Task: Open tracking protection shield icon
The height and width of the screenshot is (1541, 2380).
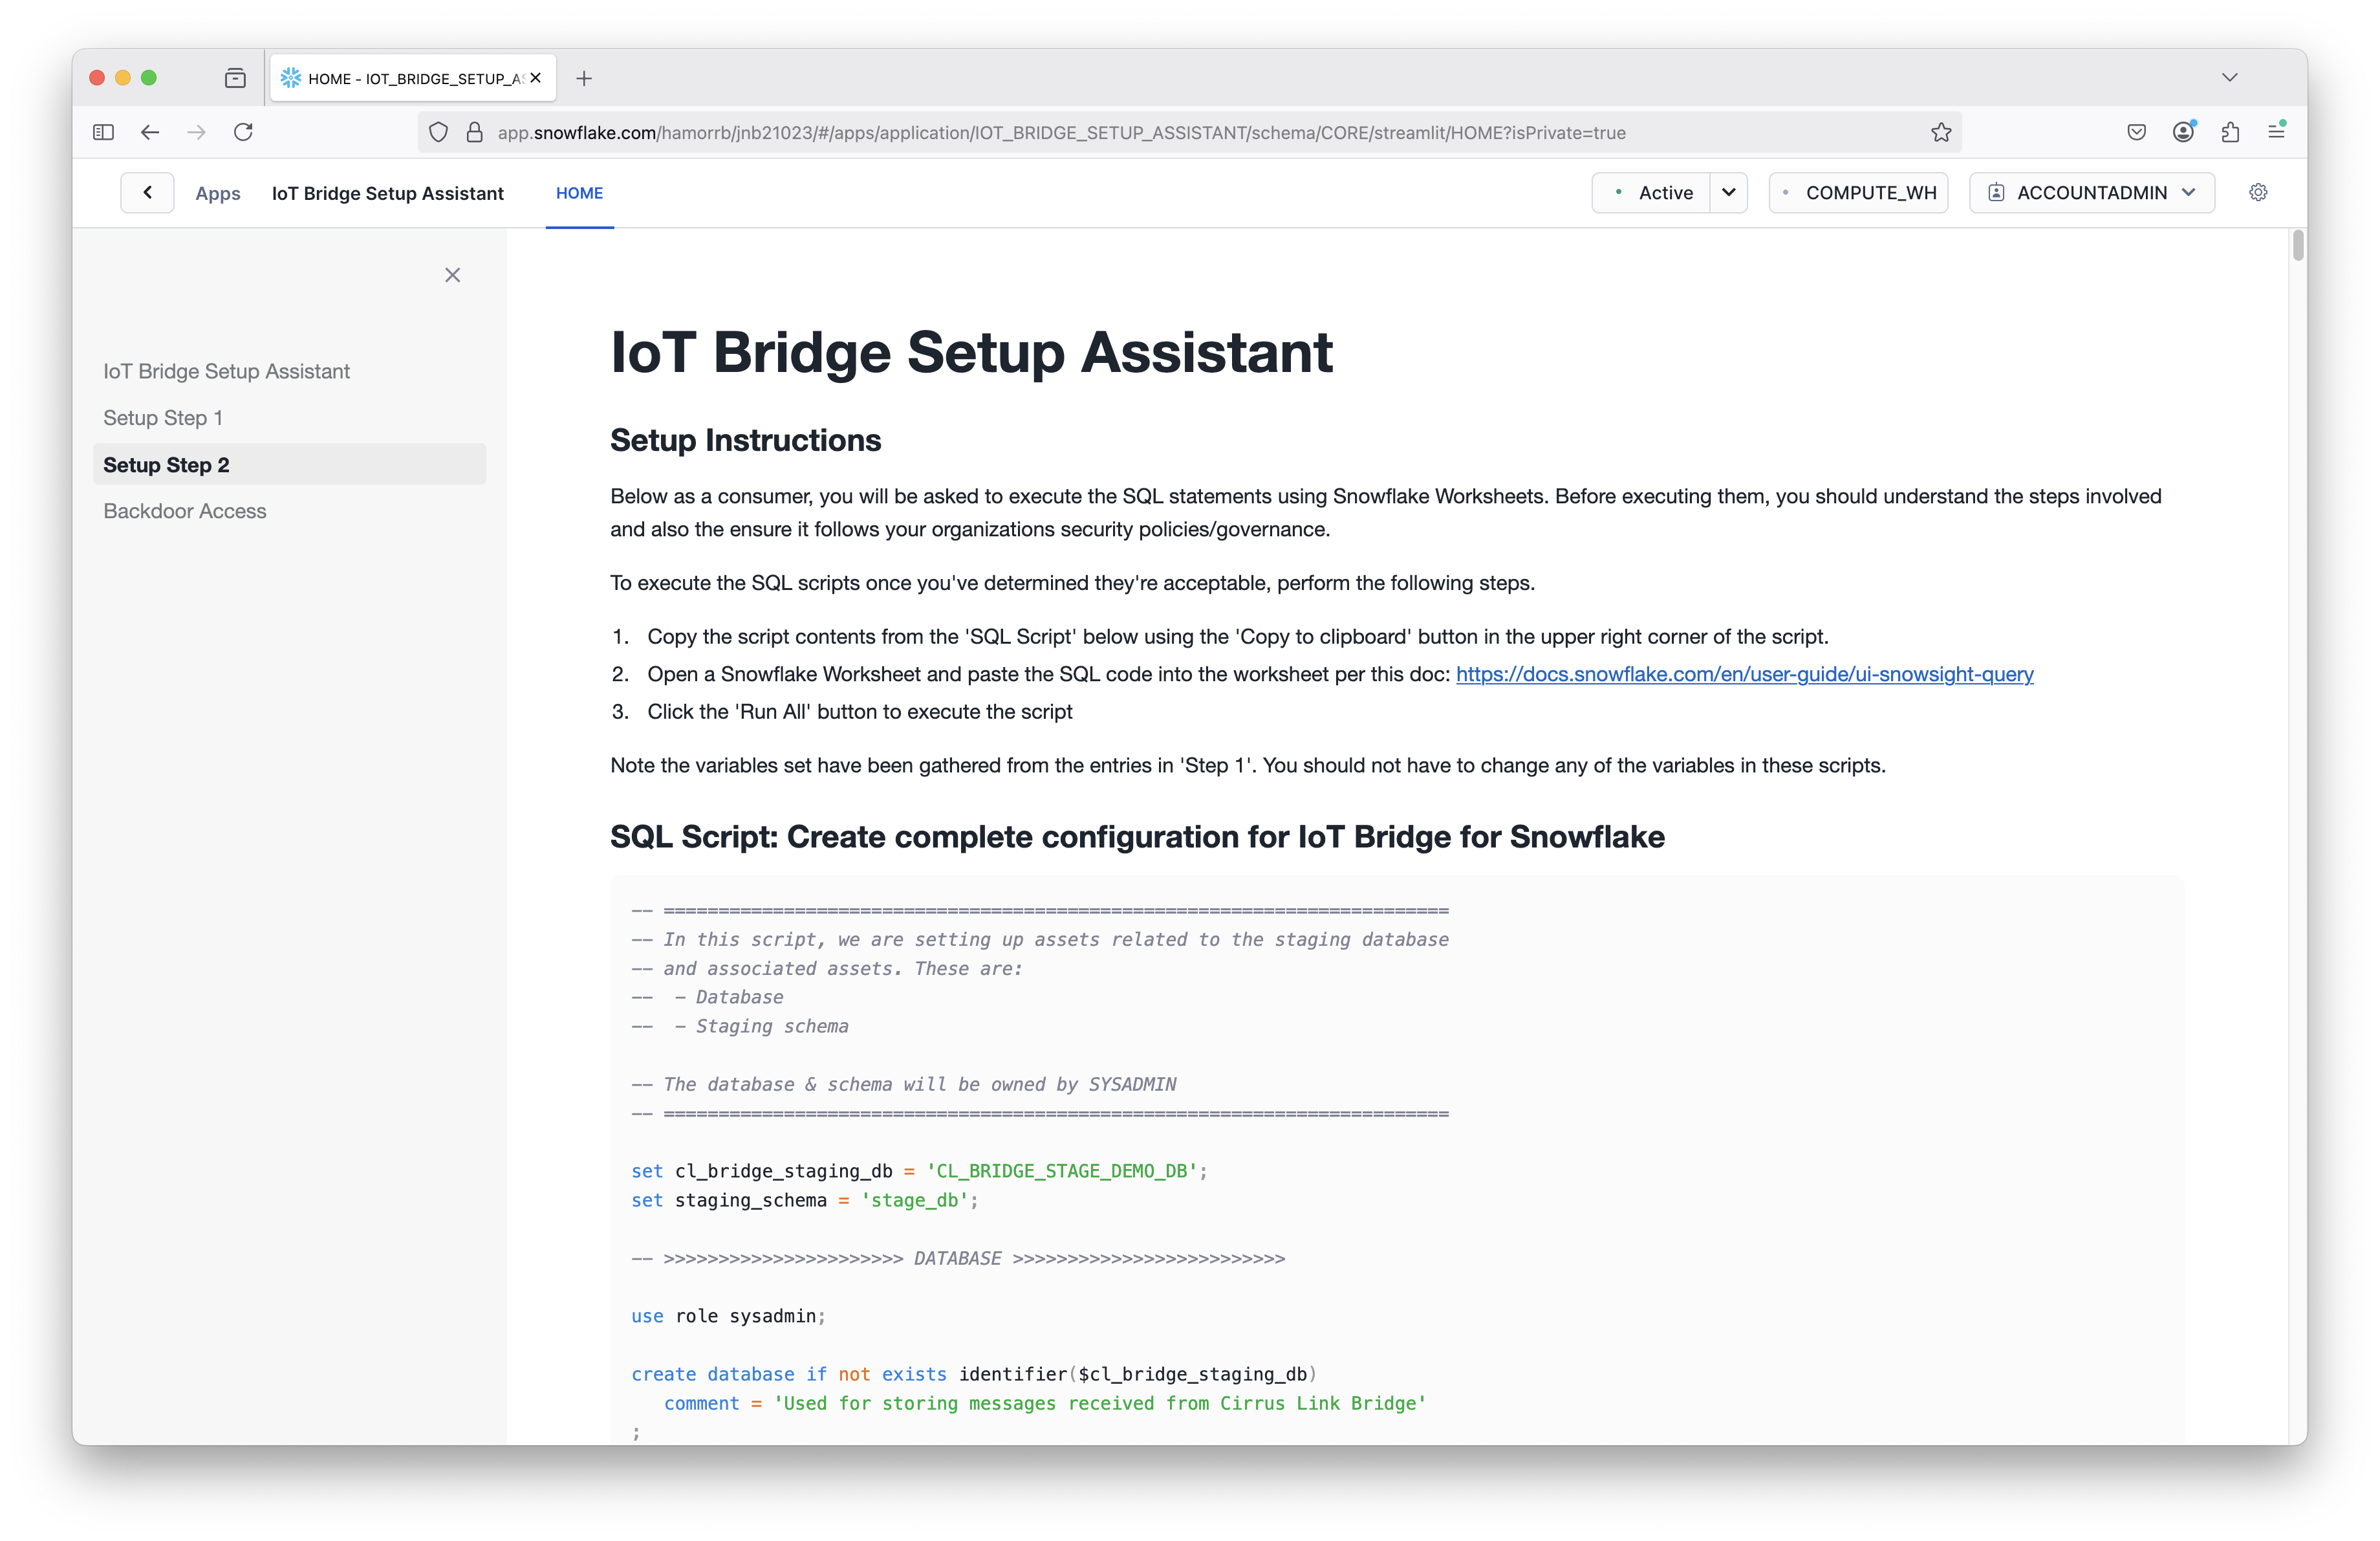Action: tap(438, 132)
